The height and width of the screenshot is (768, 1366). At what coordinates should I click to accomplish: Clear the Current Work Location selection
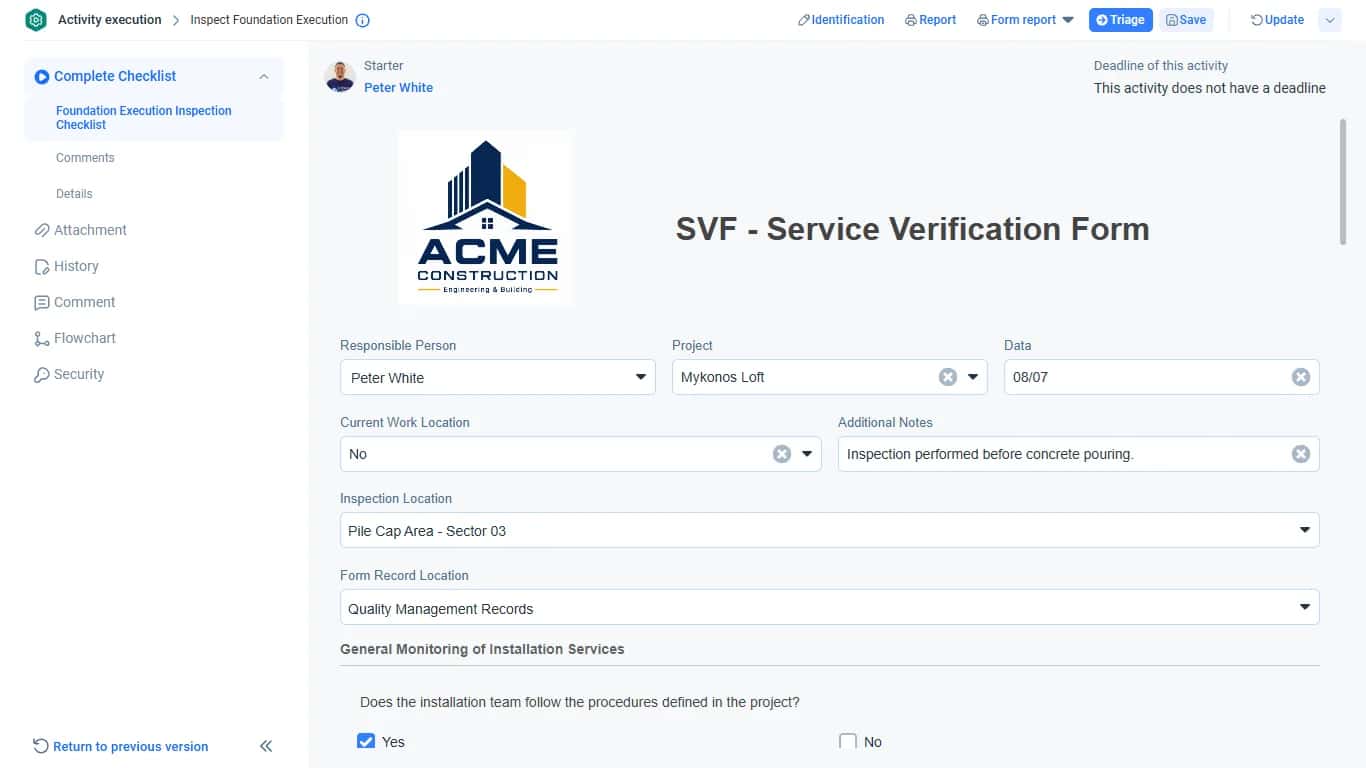[x=782, y=454]
